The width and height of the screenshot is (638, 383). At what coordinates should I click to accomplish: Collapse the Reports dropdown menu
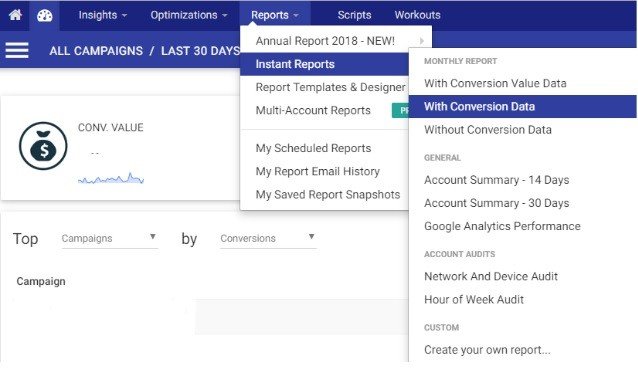(275, 15)
